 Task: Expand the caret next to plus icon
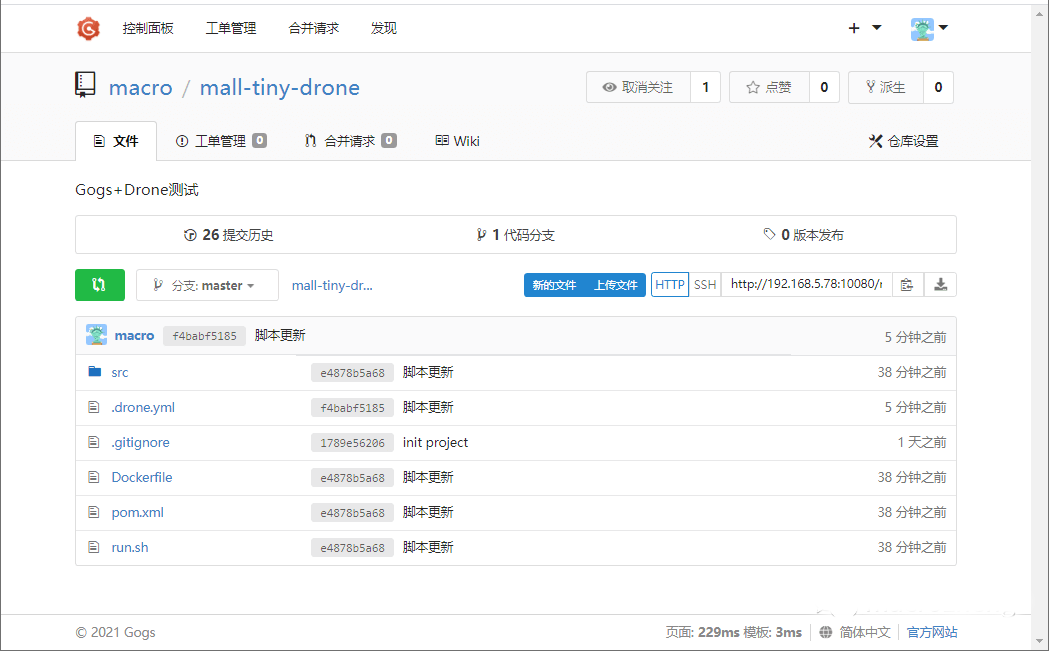pos(876,27)
